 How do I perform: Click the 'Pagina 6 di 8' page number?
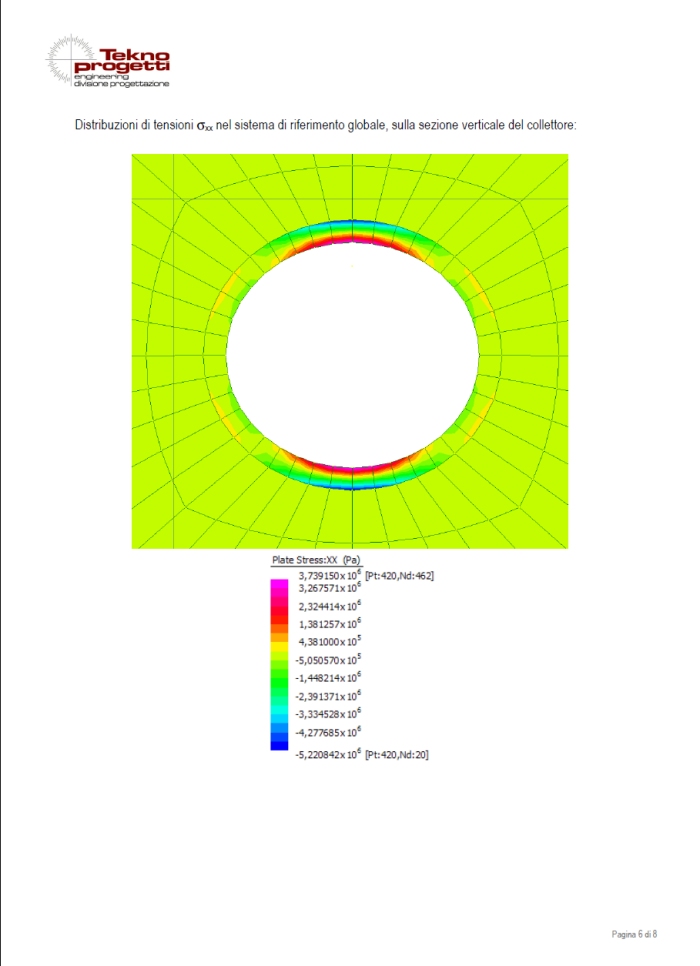click(634, 934)
